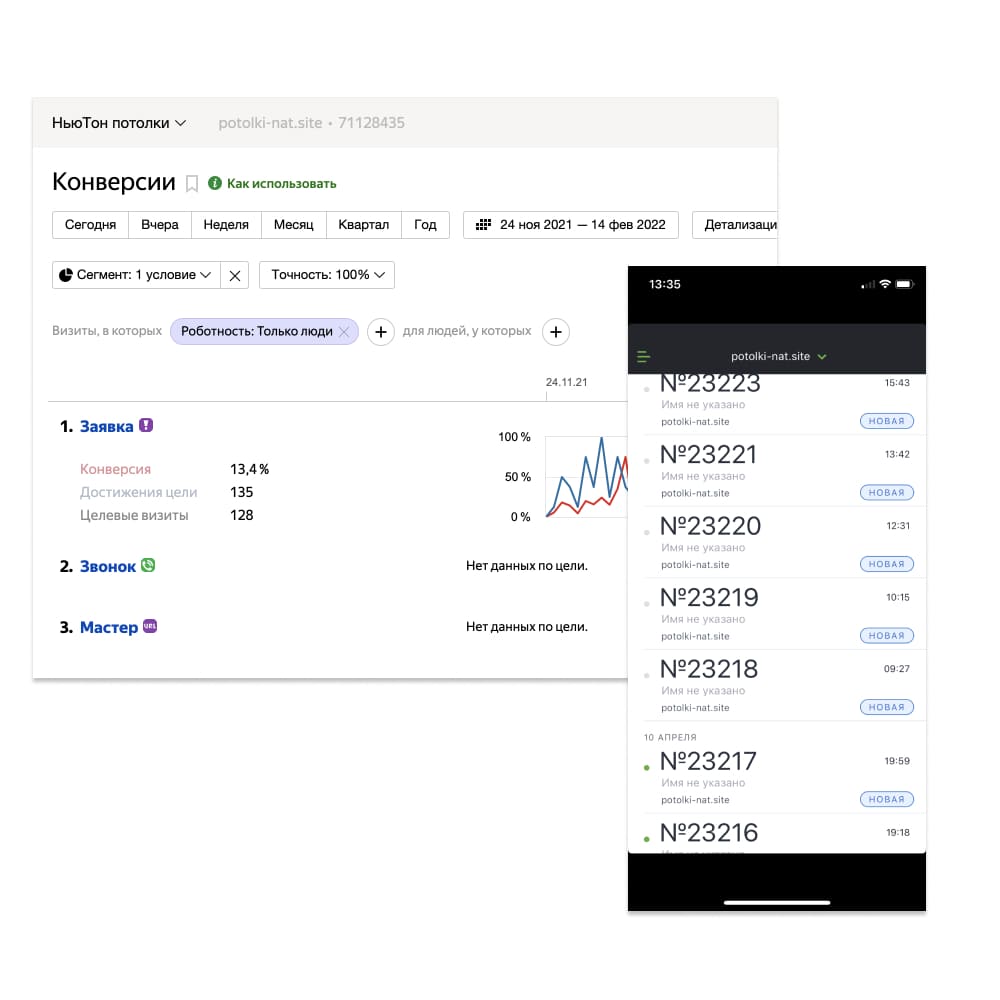This screenshot has height=1000, width=1000.
Task: Open order №23221 in the mobile list
Action: pos(710,455)
